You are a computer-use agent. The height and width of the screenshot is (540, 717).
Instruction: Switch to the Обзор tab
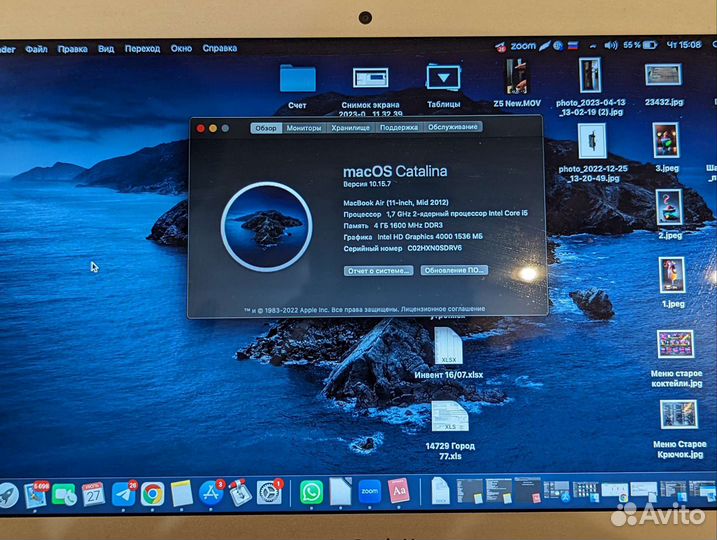(x=266, y=128)
